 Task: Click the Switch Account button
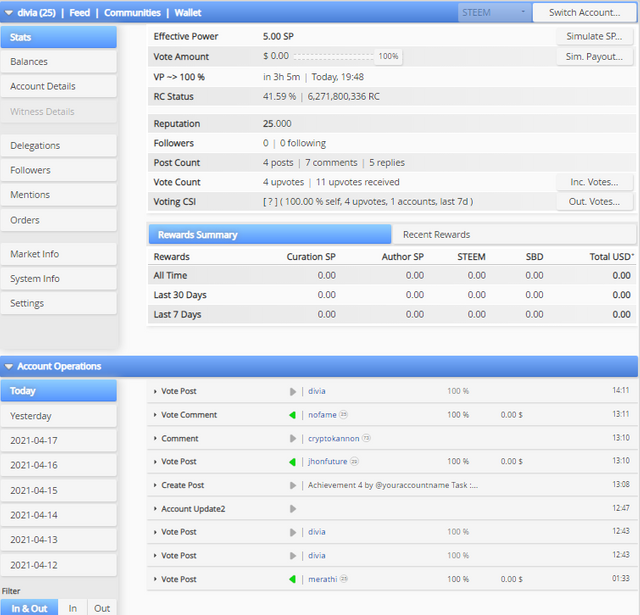pos(584,13)
